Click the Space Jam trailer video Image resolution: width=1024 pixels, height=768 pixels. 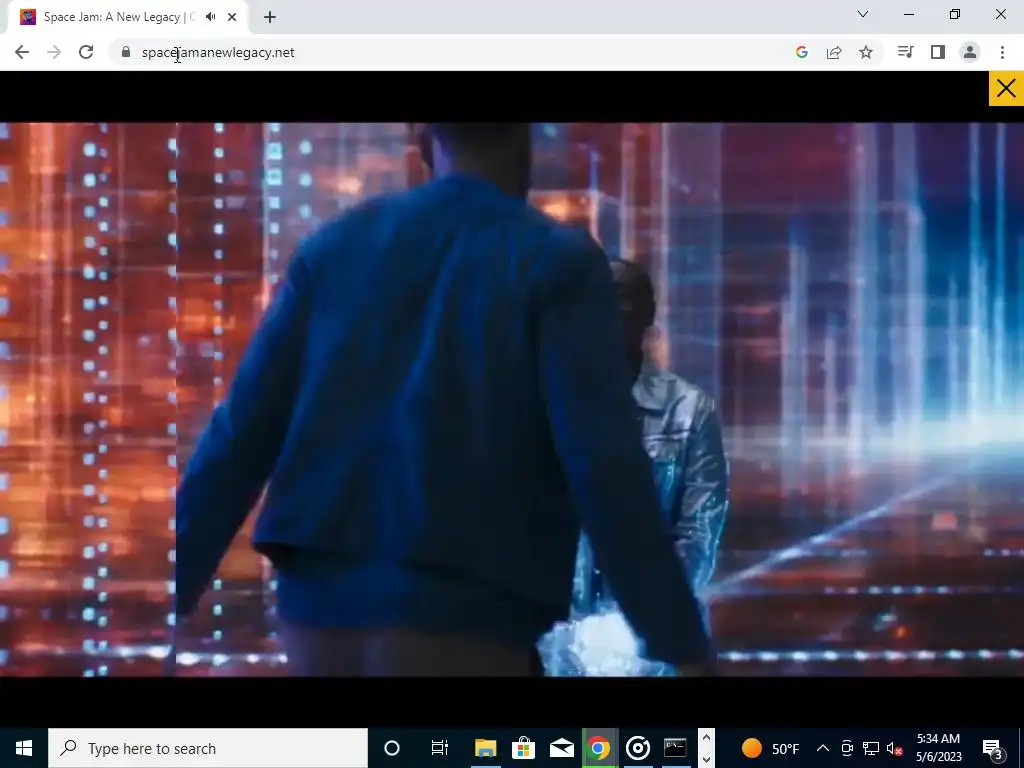click(x=512, y=399)
